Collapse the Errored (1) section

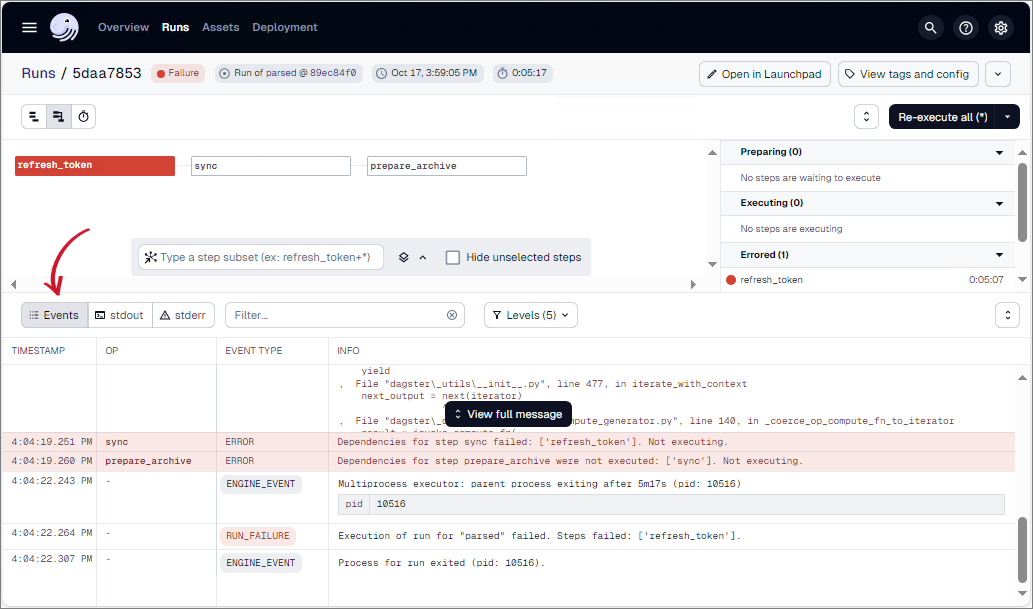pos(999,255)
